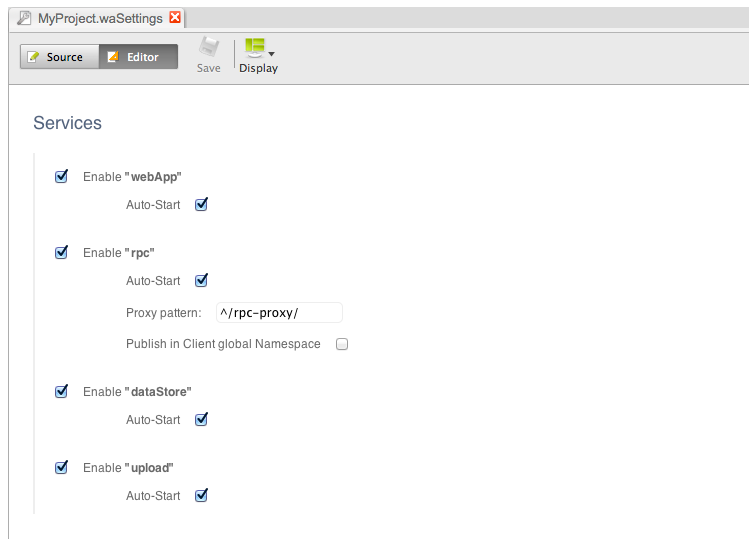Screen dimensions: 749x548
Task: Uncheck Auto-Start for rpc
Action: click(x=201, y=281)
